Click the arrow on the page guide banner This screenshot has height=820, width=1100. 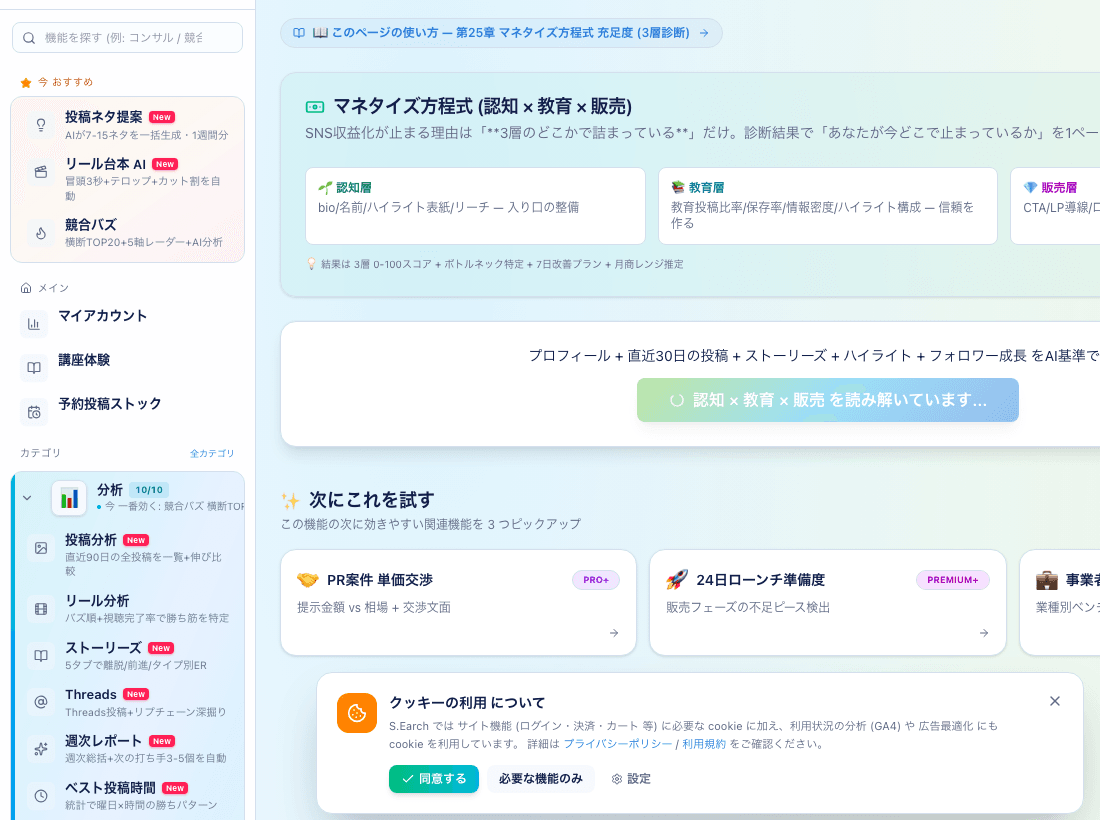click(x=704, y=33)
